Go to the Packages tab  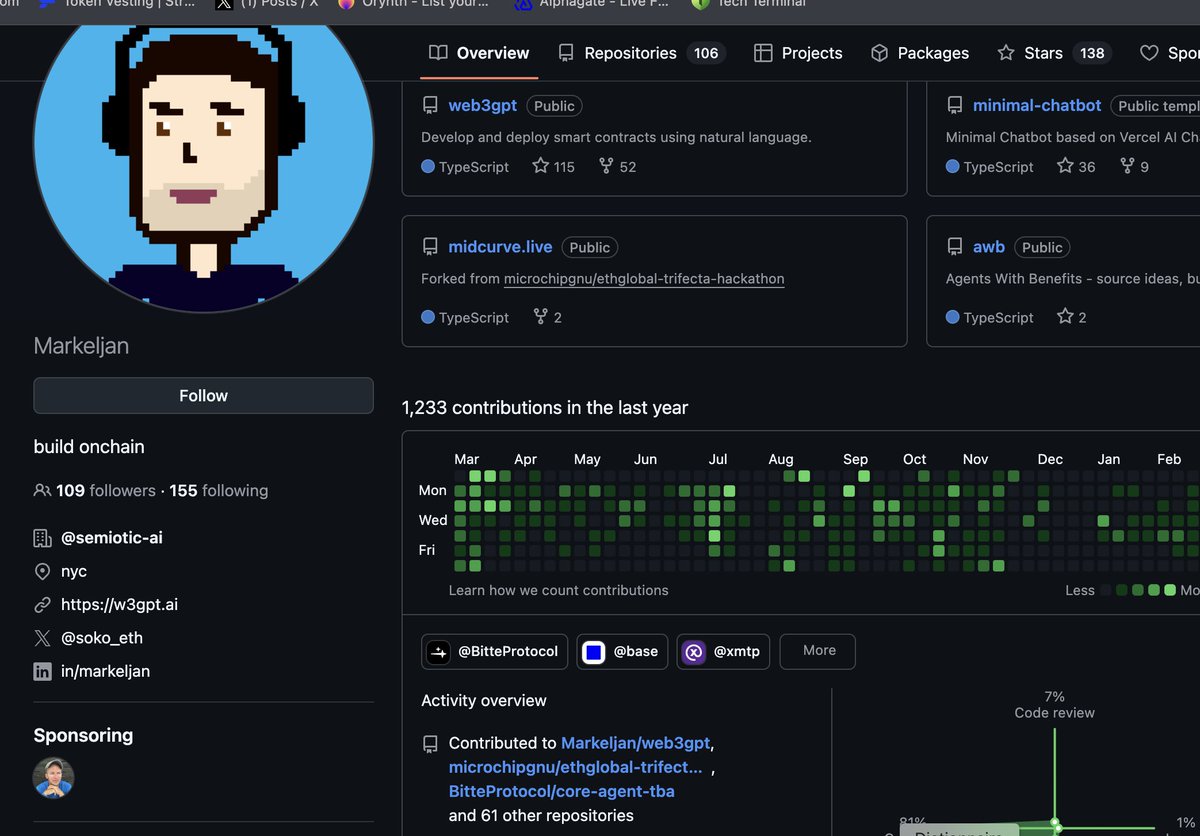pos(919,53)
